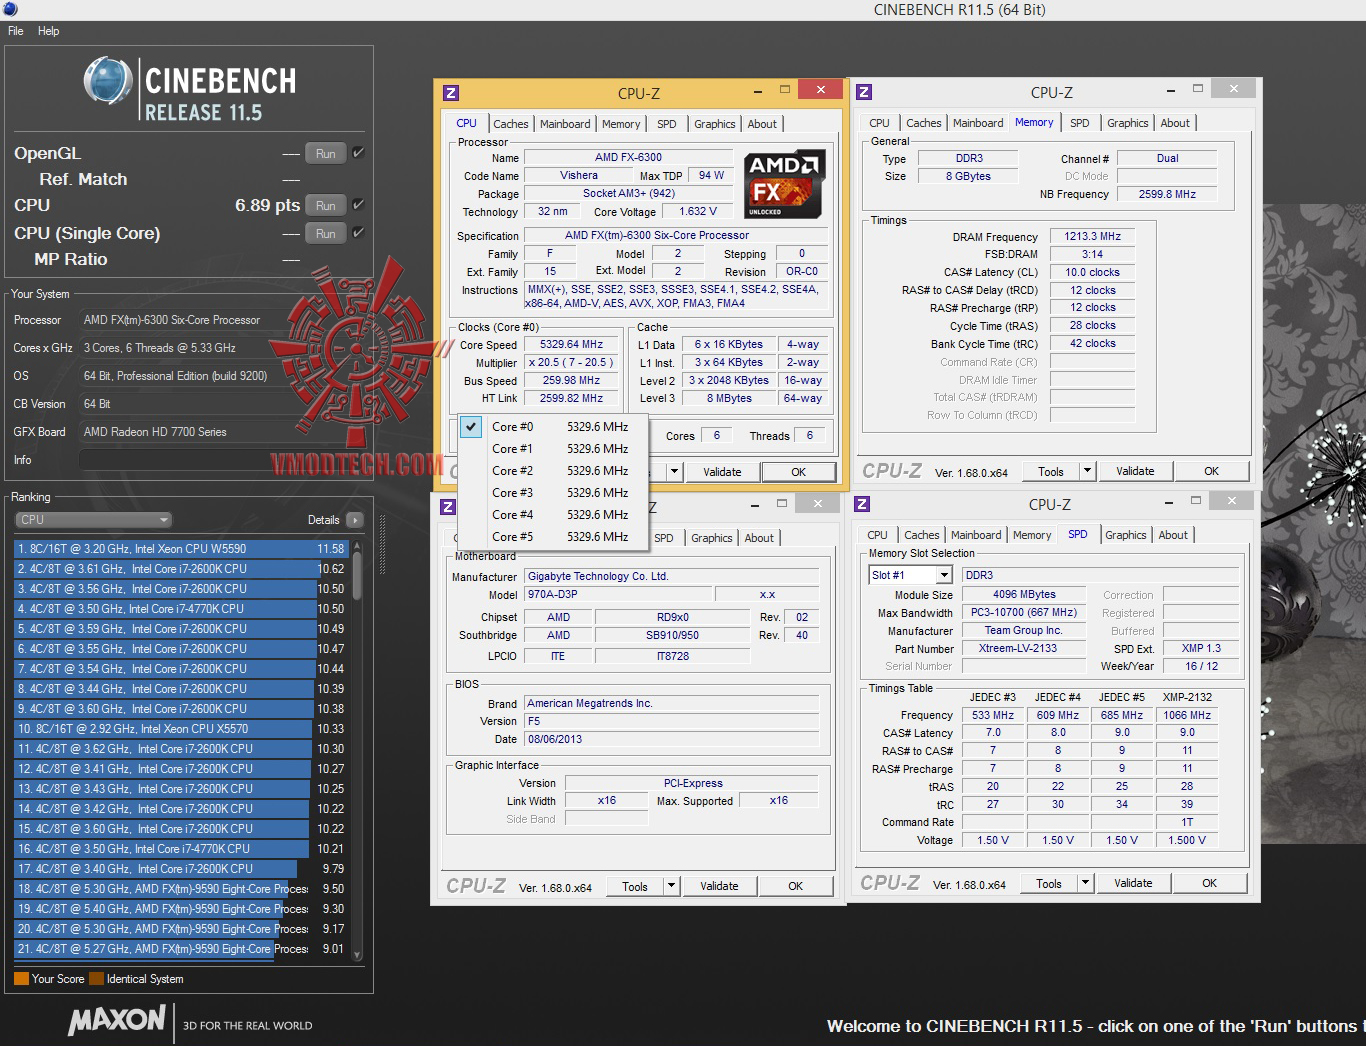1366x1046 pixels.
Task: Open the About tab in the Mainboard window
Action: pyautogui.click(x=759, y=538)
